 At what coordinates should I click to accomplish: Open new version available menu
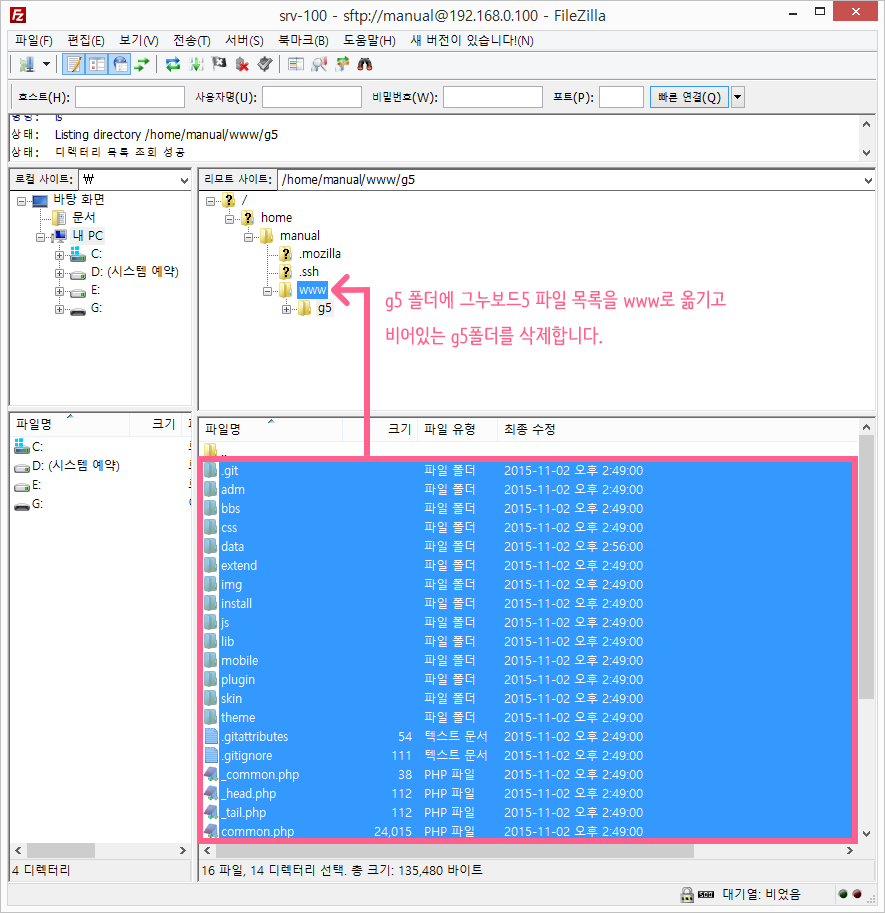click(x=472, y=40)
